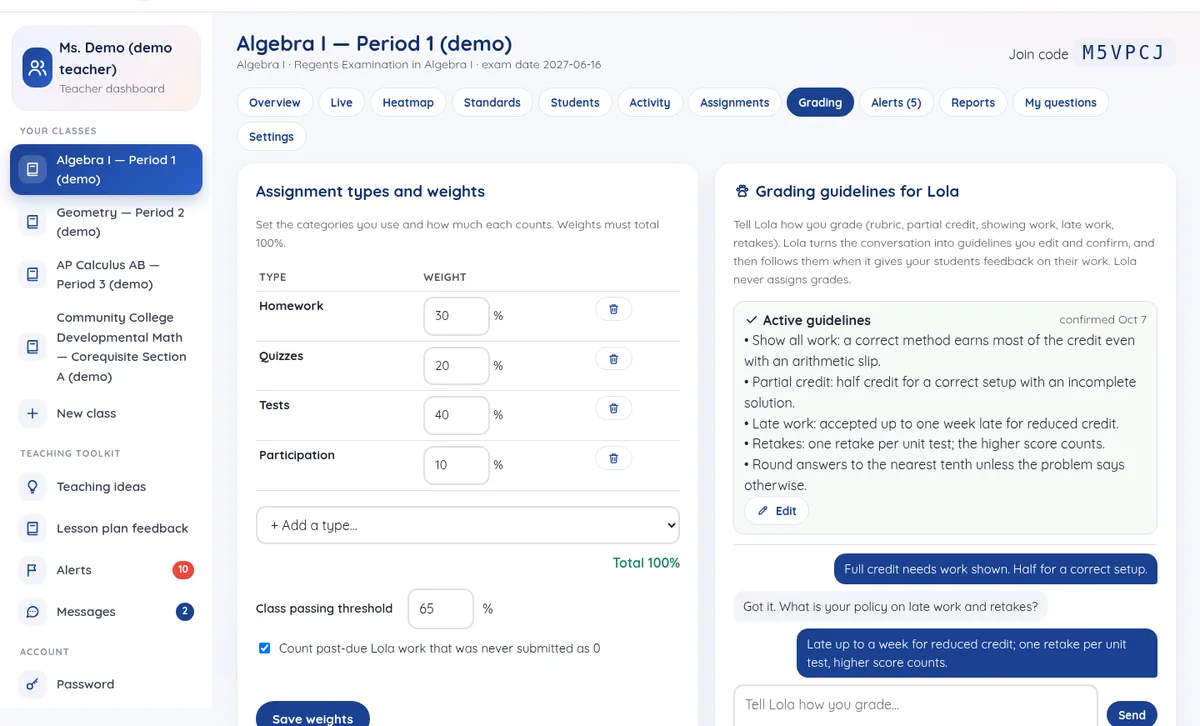Open the flag Alerts icon in sidebar

[33, 570]
